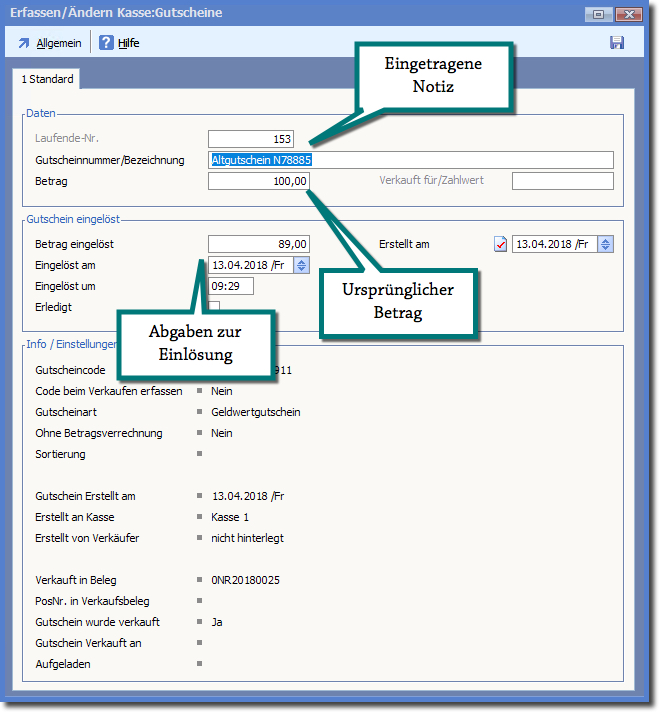This screenshot has width=659, height=712.
Task: Click the Eingelöst am date field
Action: (250, 265)
